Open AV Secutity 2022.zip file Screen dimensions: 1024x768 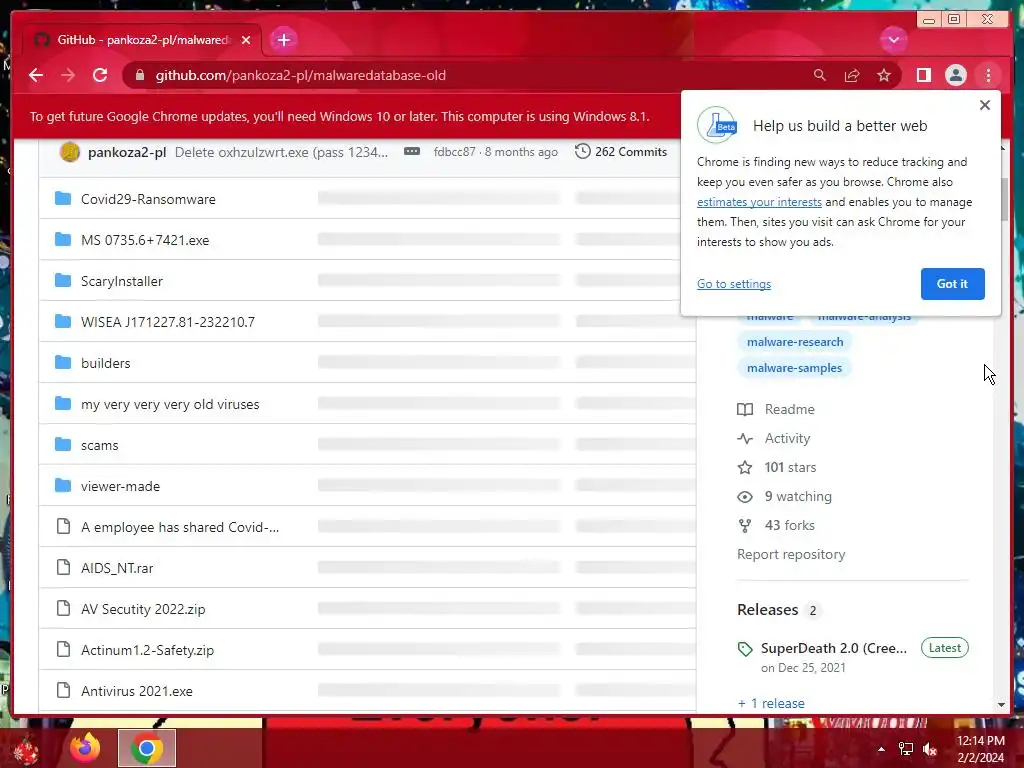point(143,609)
